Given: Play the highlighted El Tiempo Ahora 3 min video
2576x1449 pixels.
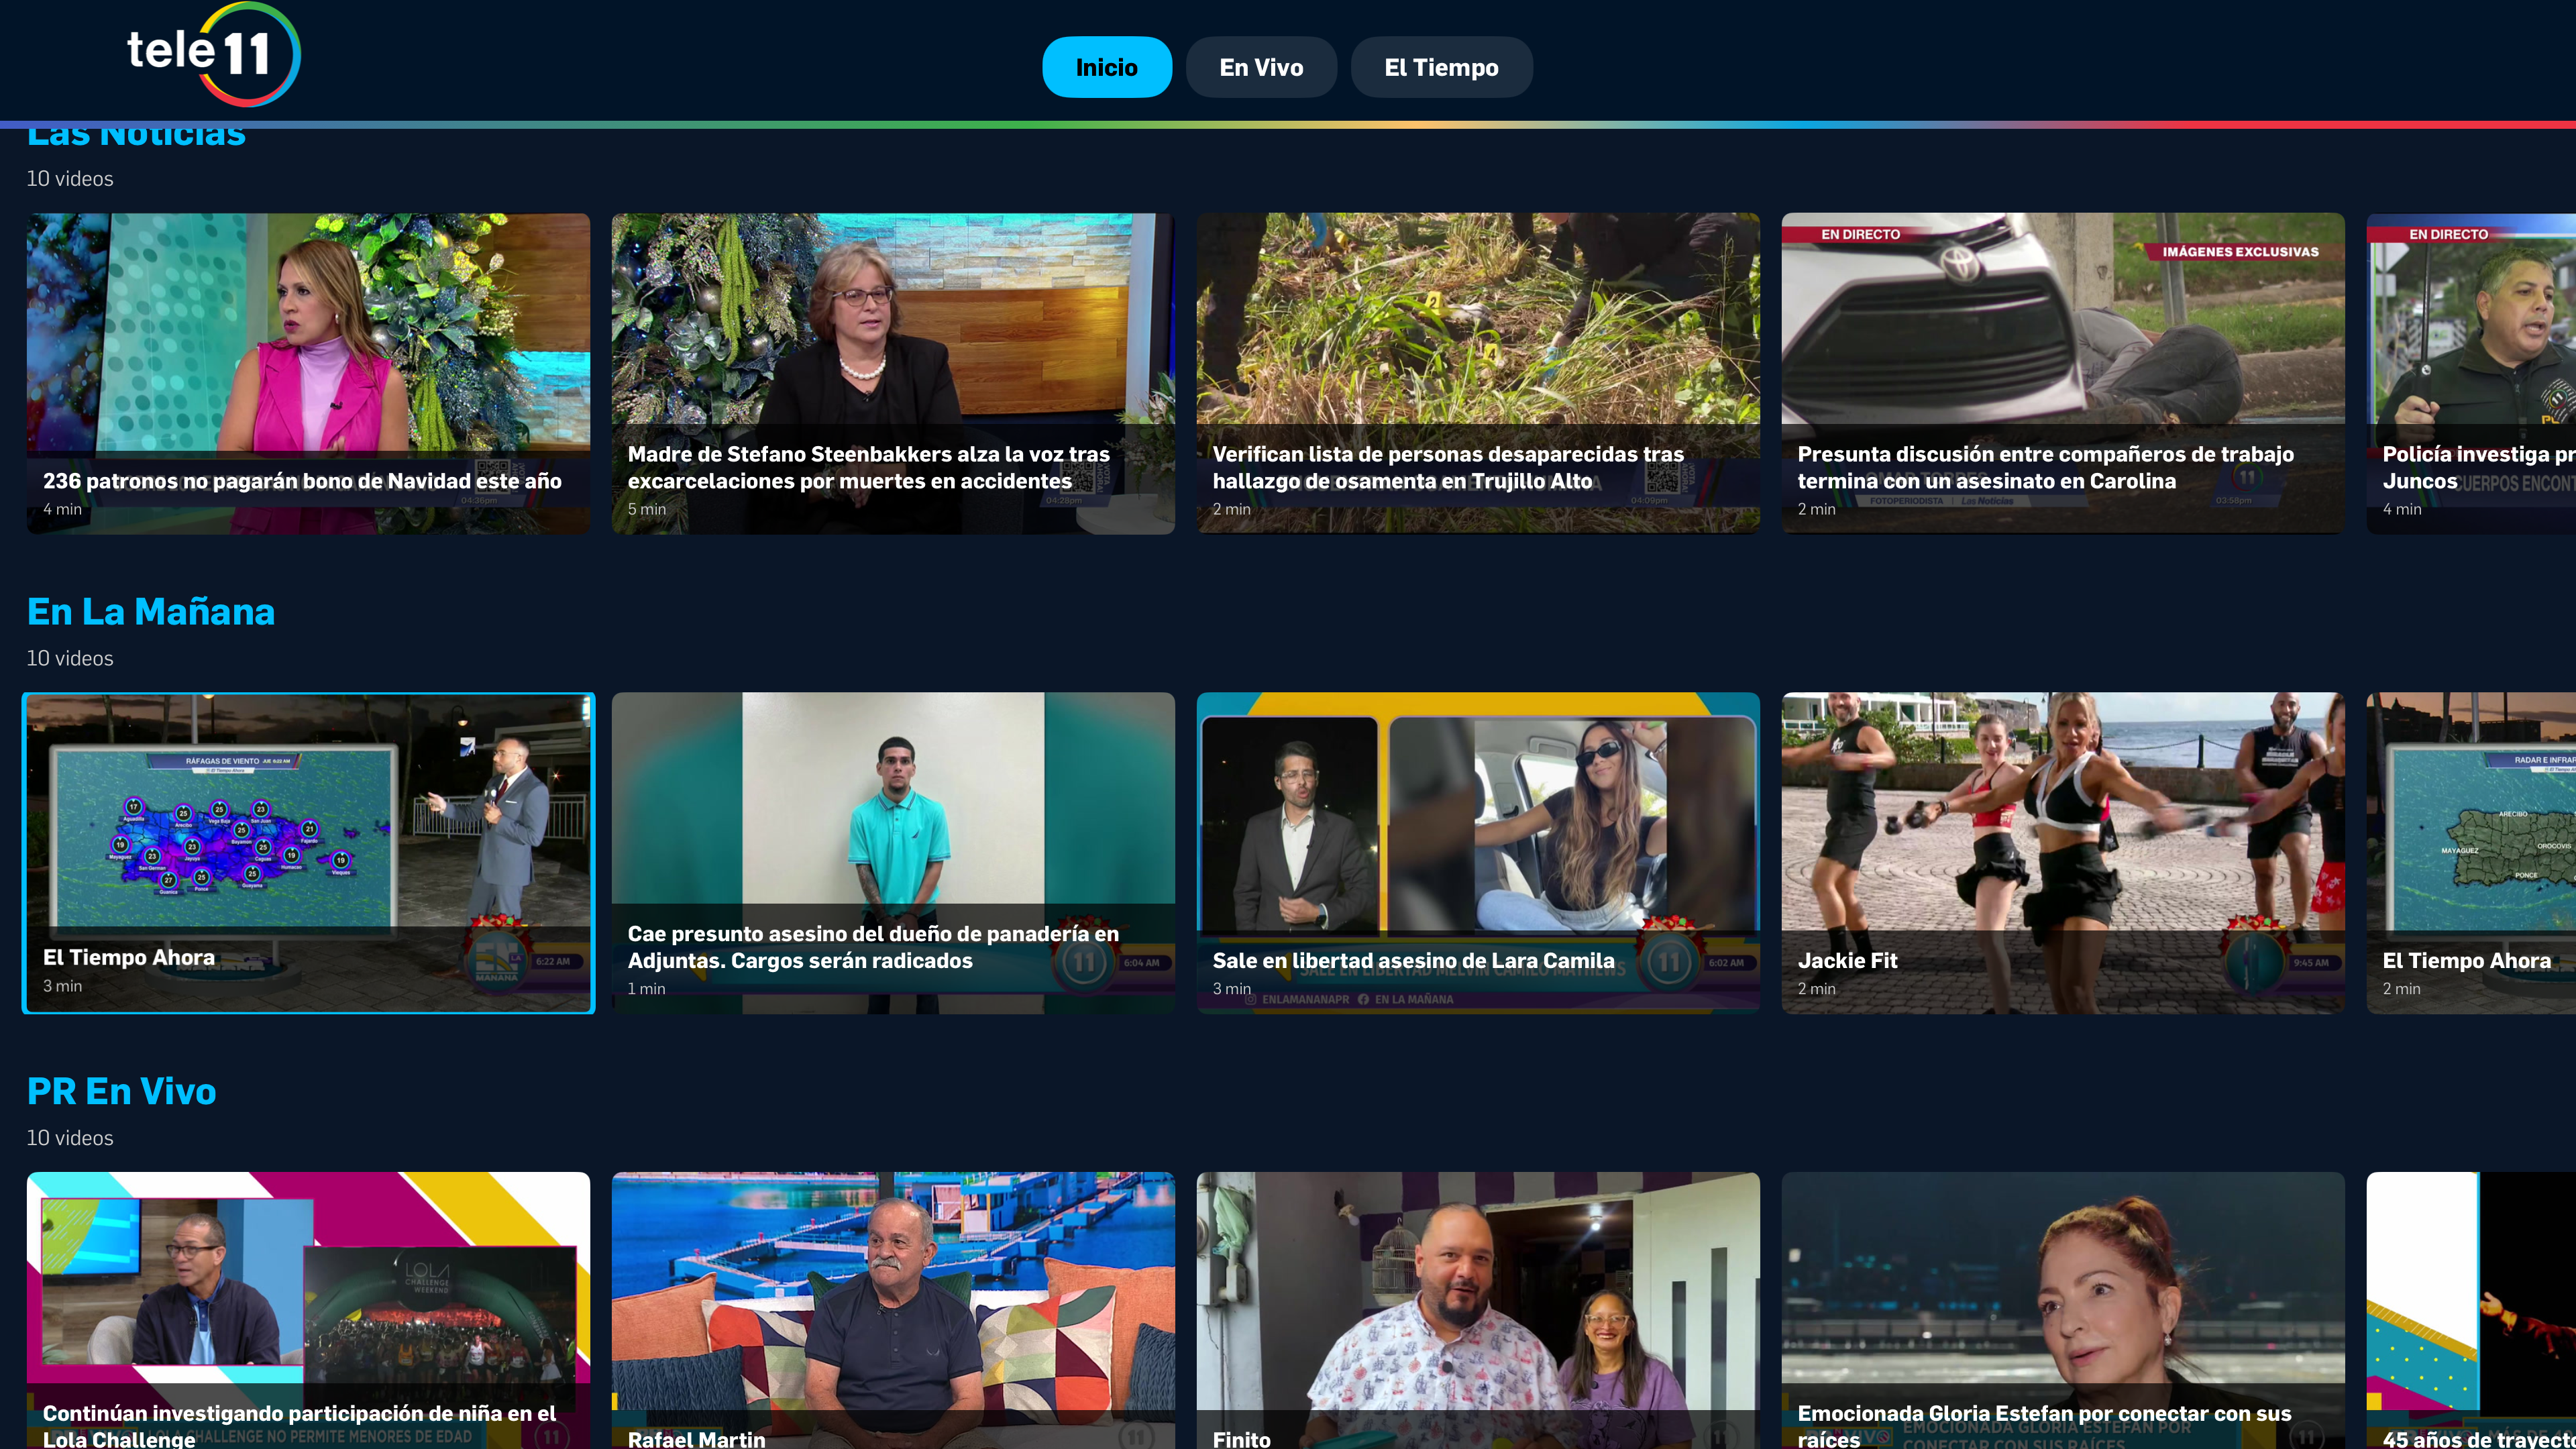Looking at the screenshot, I should click(x=308, y=853).
